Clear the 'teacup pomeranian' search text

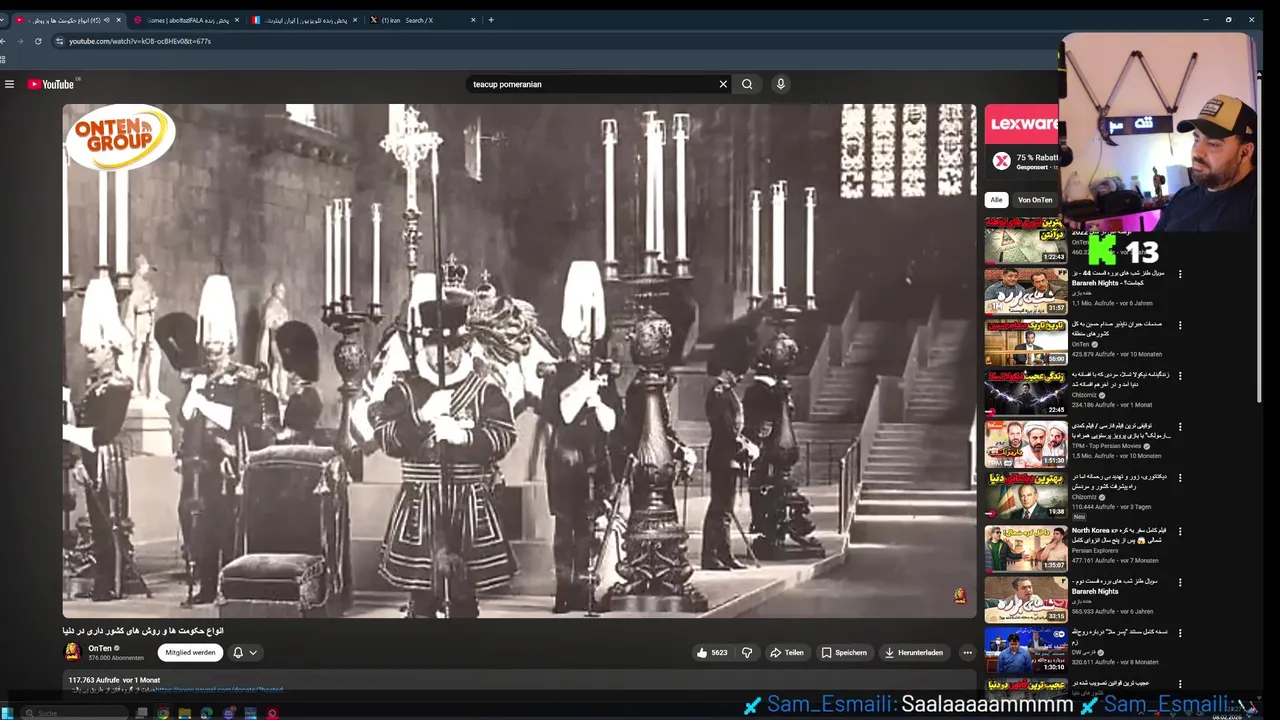pyautogui.click(x=723, y=84)
